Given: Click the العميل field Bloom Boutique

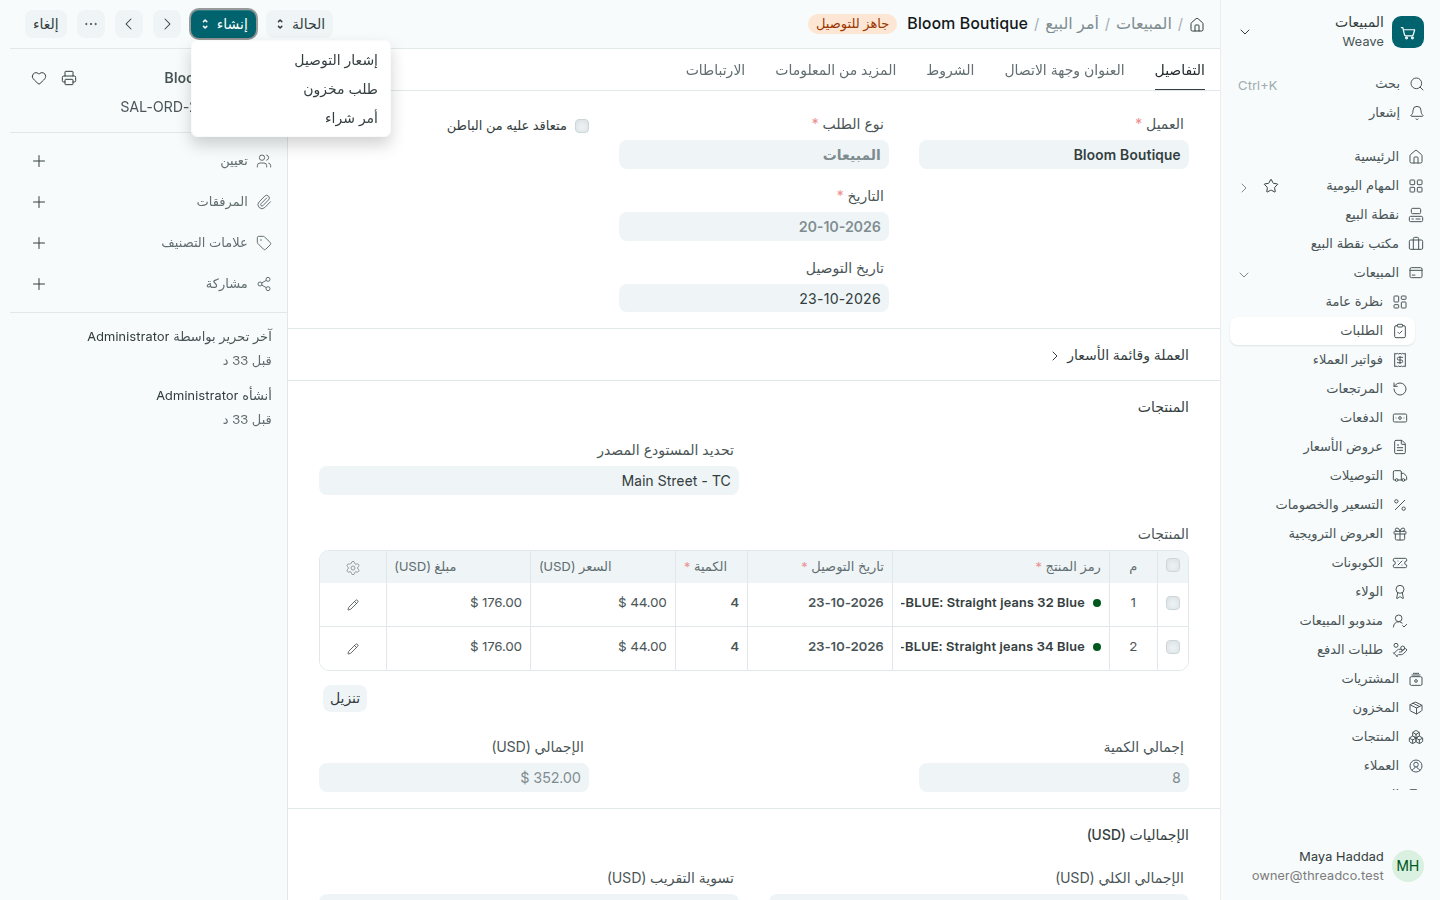Looking at the screenshot, I should click(1054, 155).
